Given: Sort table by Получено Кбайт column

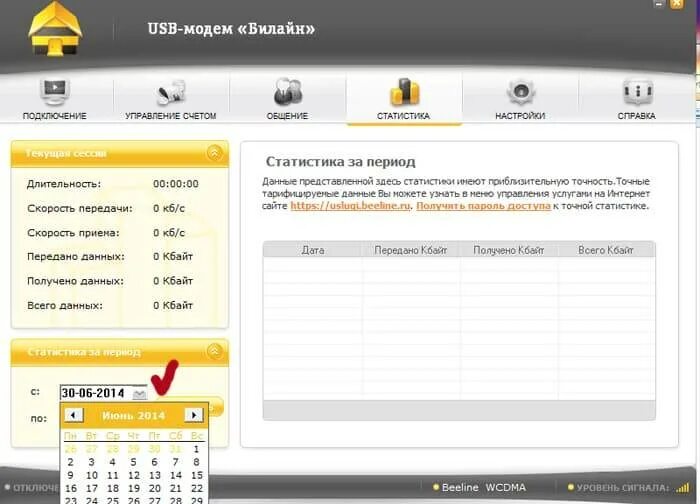Looking at the screenshot, I should (x=509, y=250).
